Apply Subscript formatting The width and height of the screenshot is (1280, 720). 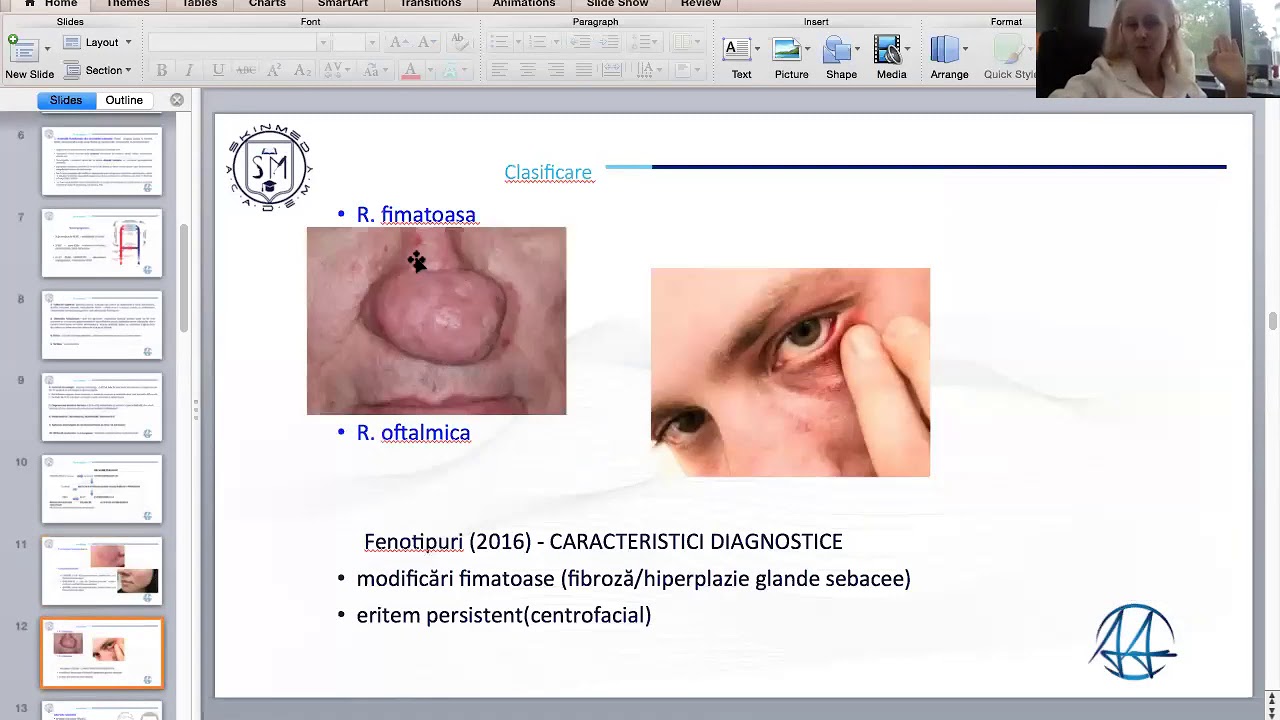302,70
